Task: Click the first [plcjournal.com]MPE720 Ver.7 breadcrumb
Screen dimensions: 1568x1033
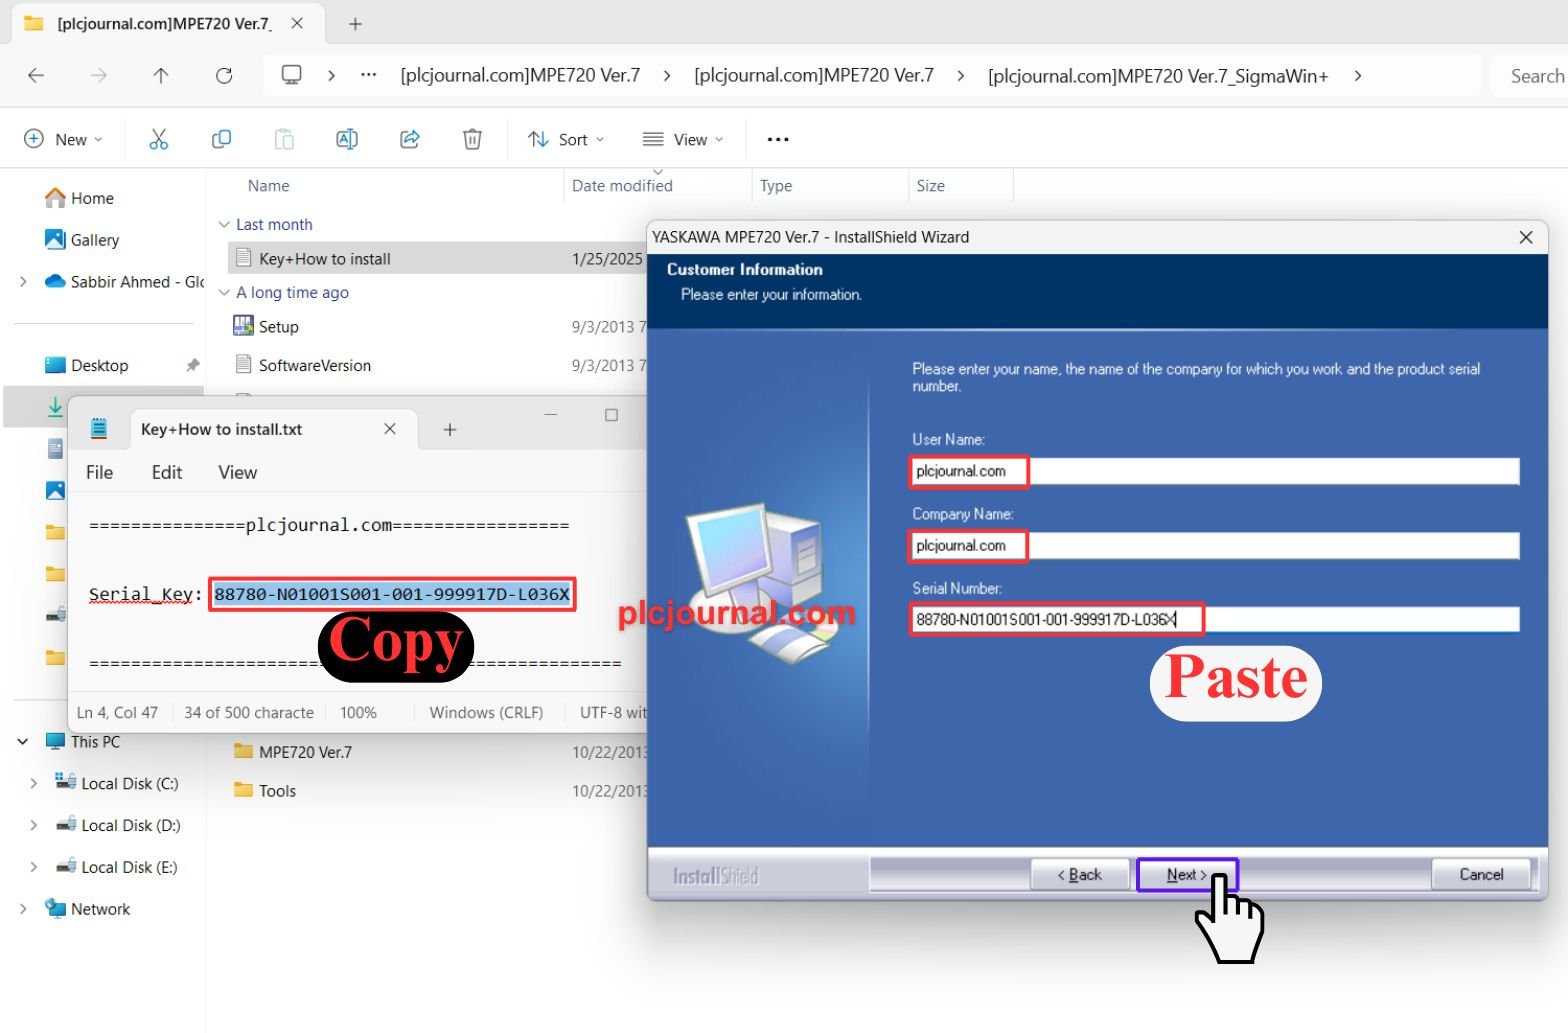Action: pyautogui.click(x=520, y=76)
